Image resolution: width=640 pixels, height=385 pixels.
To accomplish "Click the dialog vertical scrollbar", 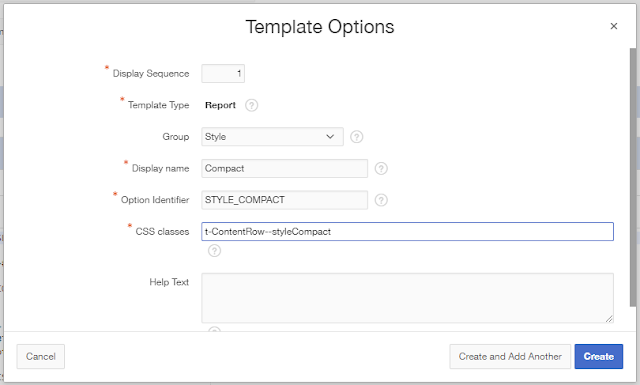I will 633,177.
